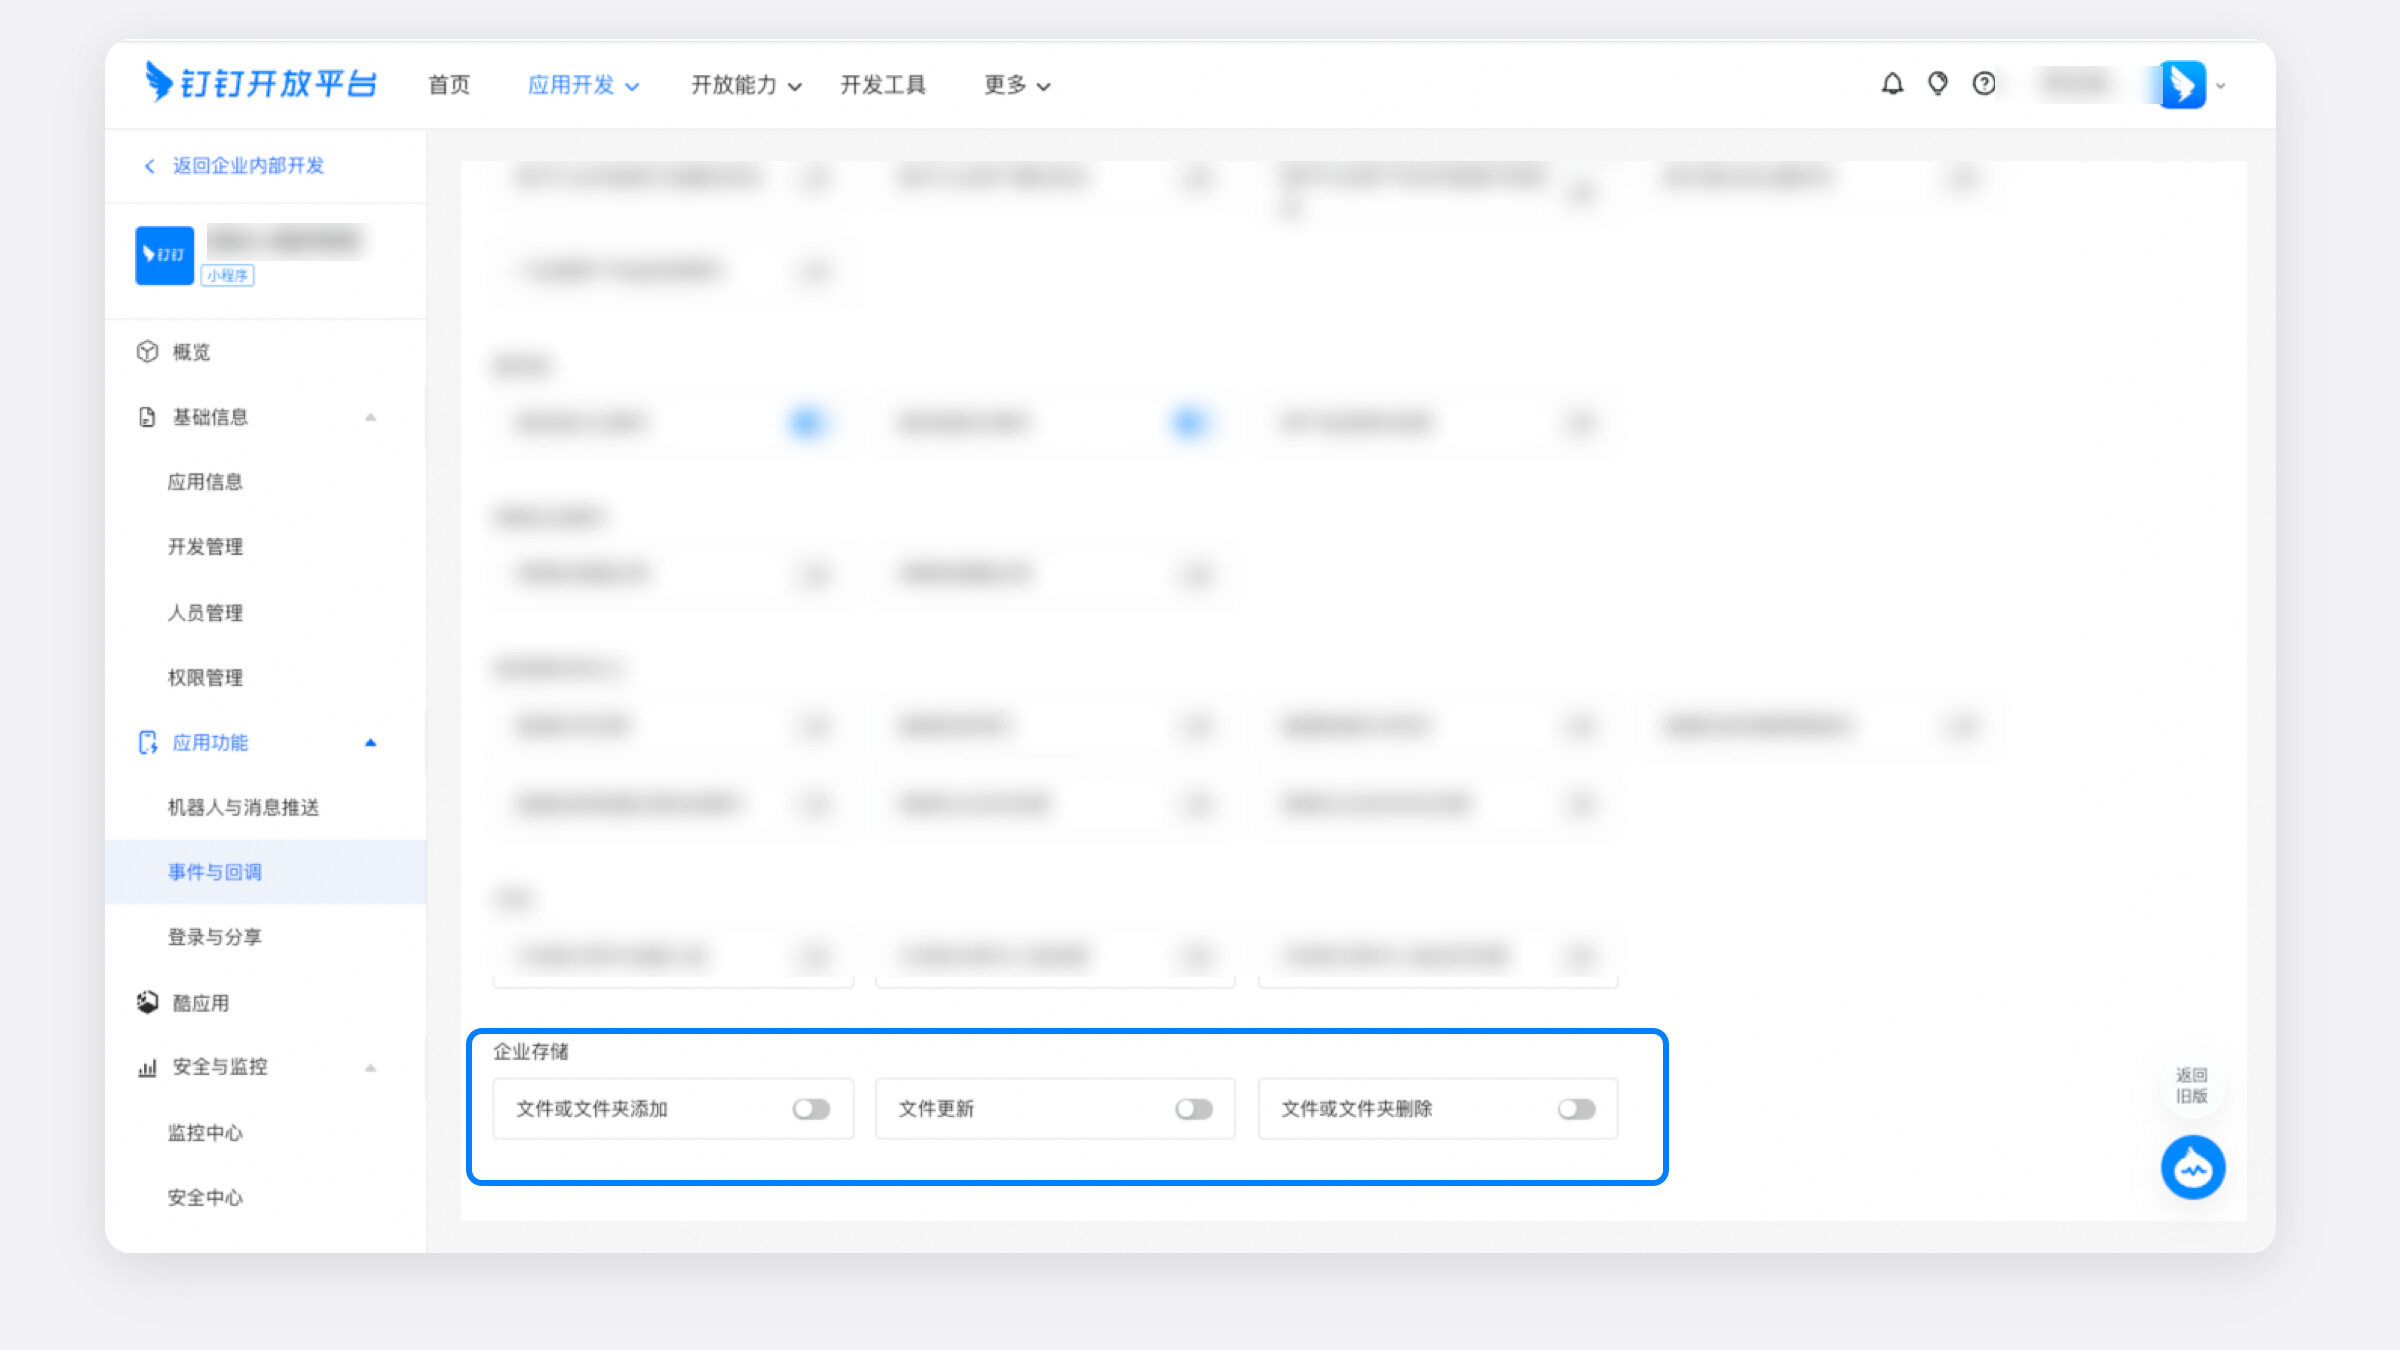
Task: Click the 概览 cube icon in sidebar
Action: 147,352
